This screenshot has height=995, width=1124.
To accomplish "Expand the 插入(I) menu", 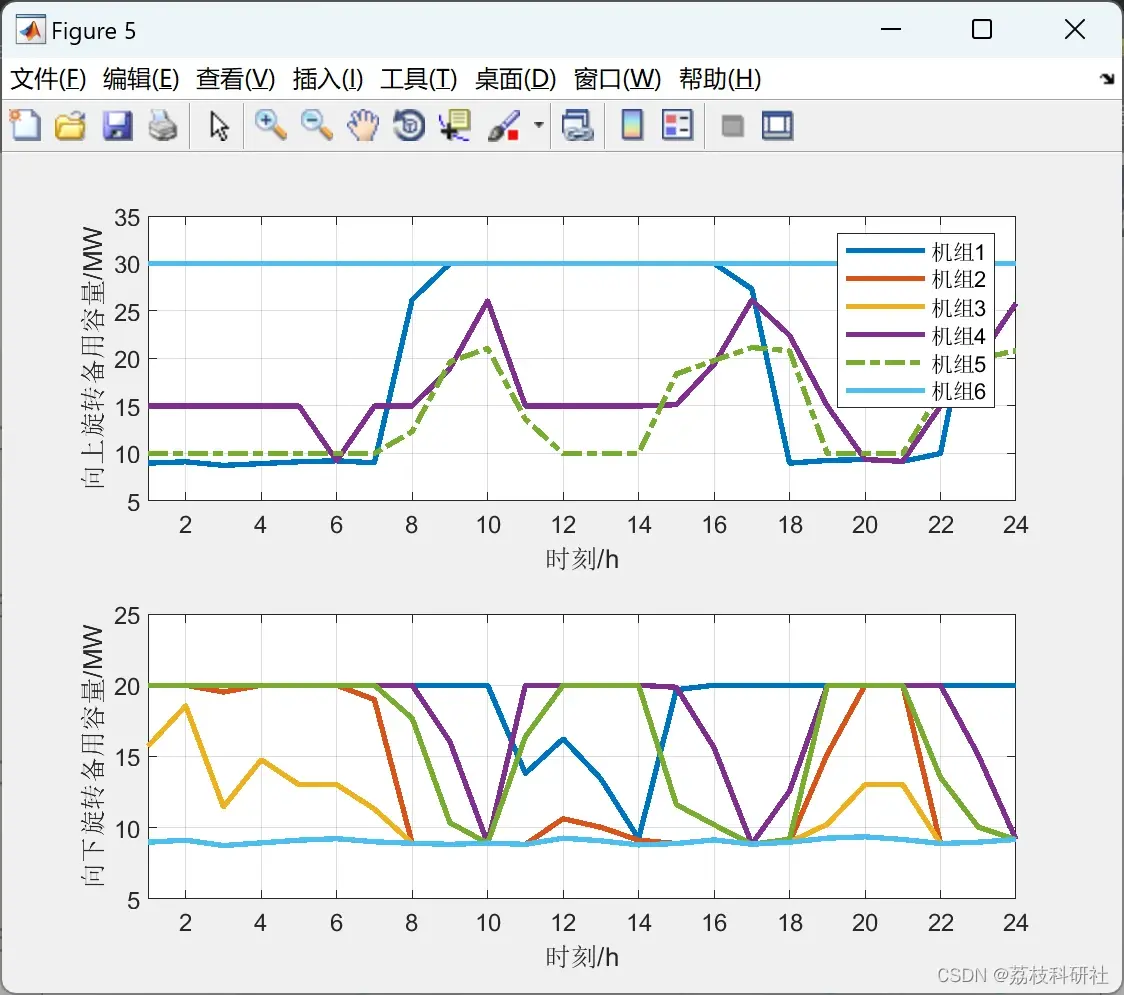I will [x=328, y=79].
